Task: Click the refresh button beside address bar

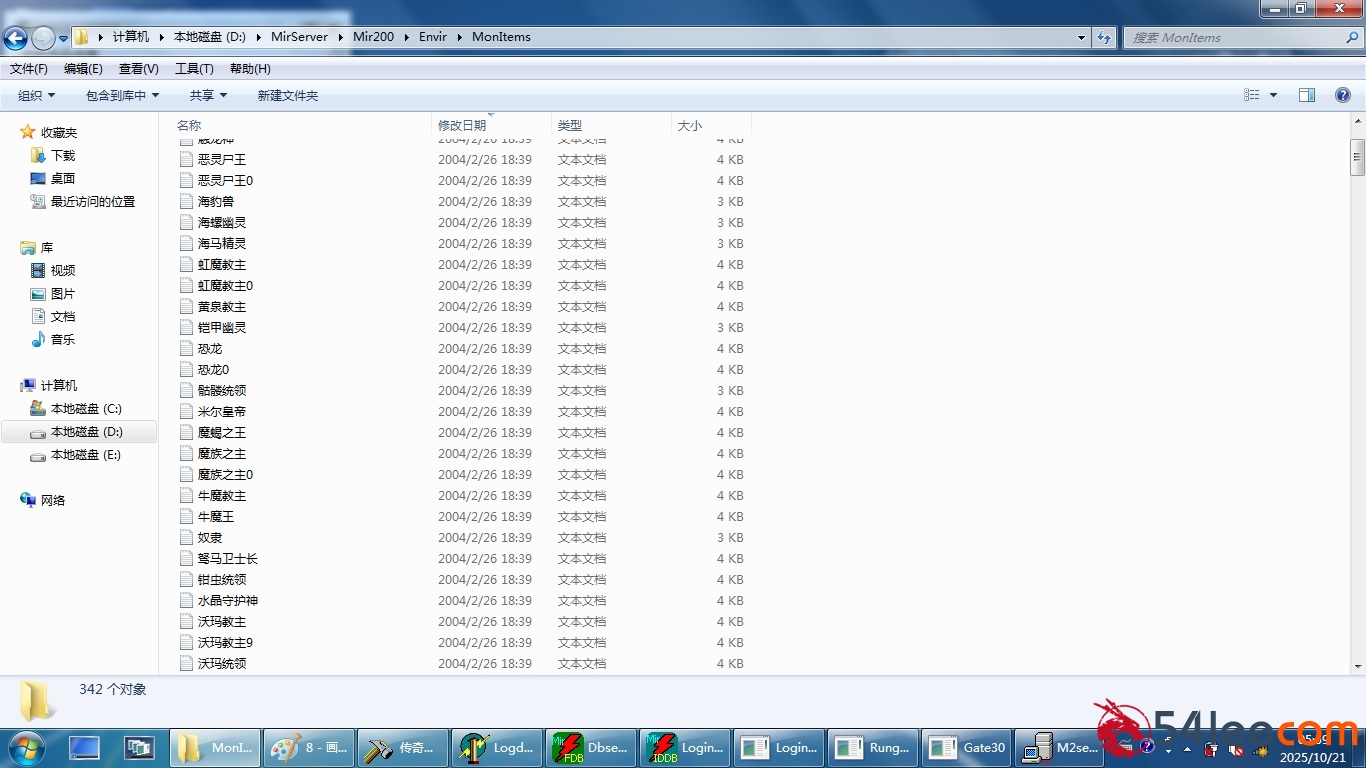Action: 1104,37
